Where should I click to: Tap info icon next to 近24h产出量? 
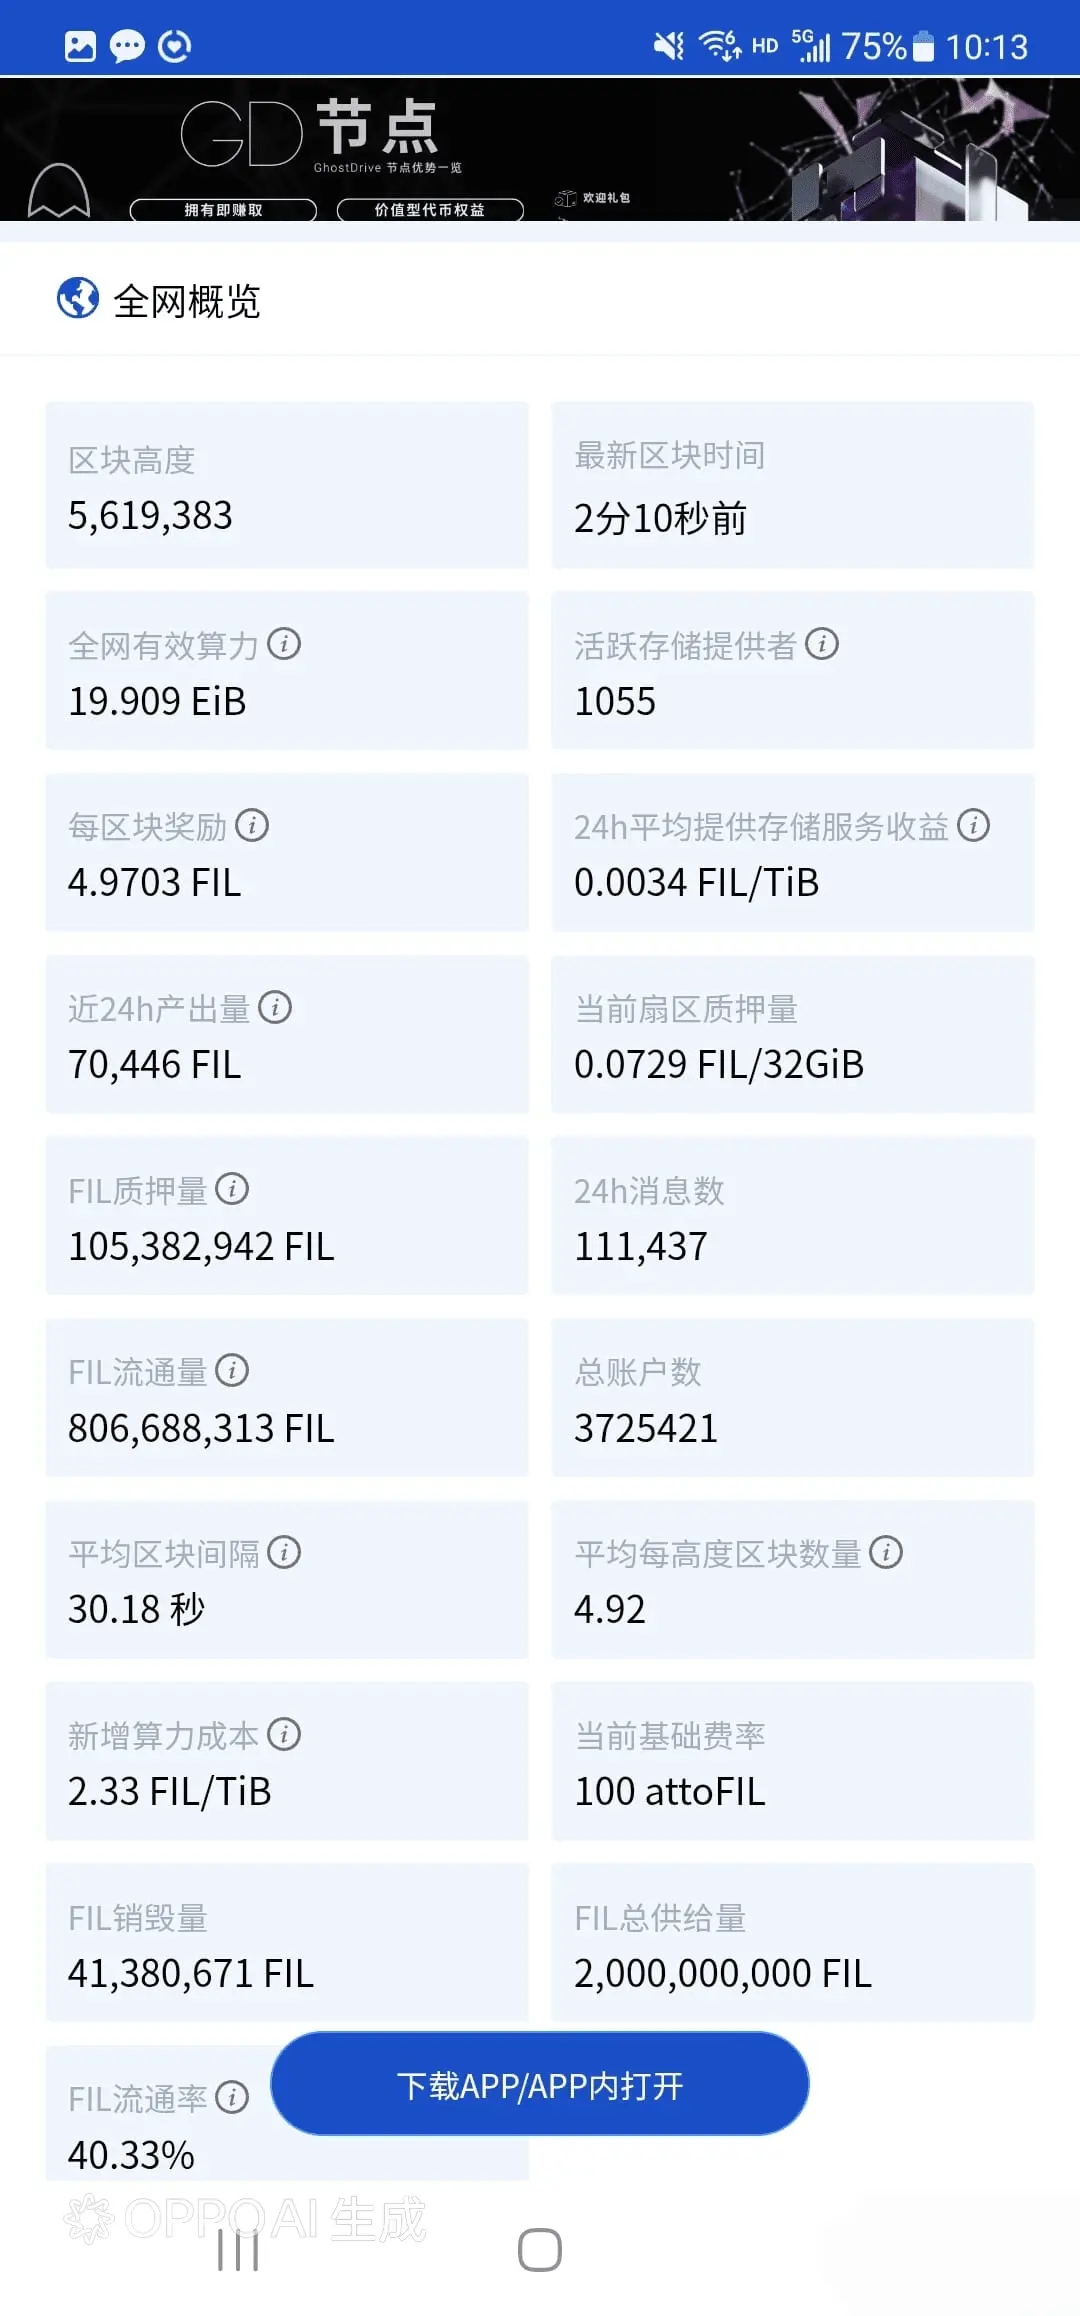point(275,1008)
